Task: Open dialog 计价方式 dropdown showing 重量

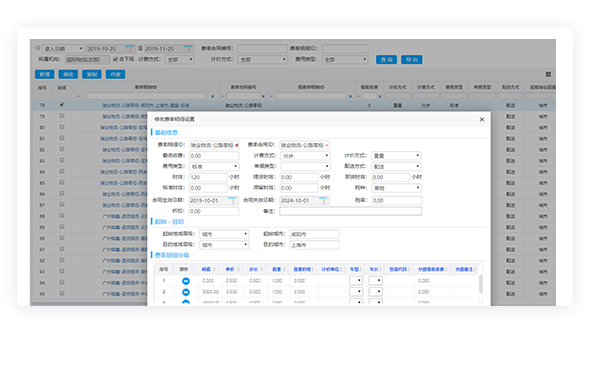Action: tap(396, 156)
